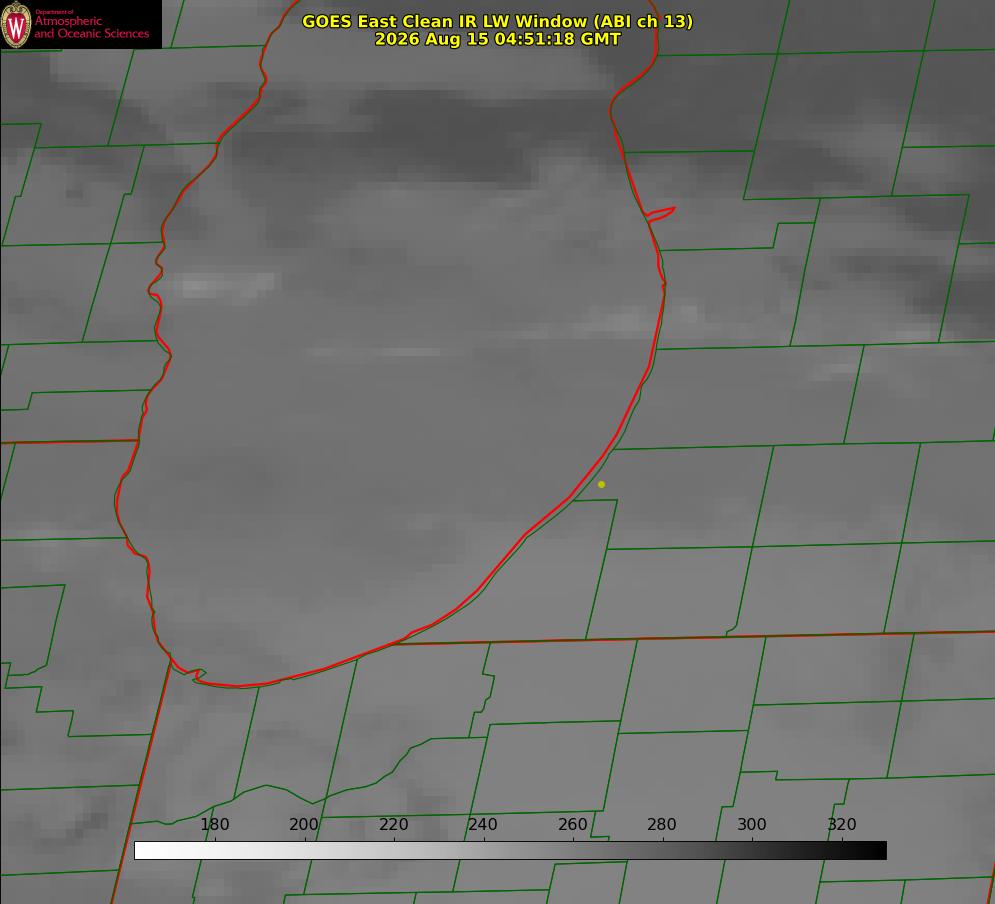Click the Department of text above Atmospheric
This screenshot has width=995, height=904.
tap(54, 12)
